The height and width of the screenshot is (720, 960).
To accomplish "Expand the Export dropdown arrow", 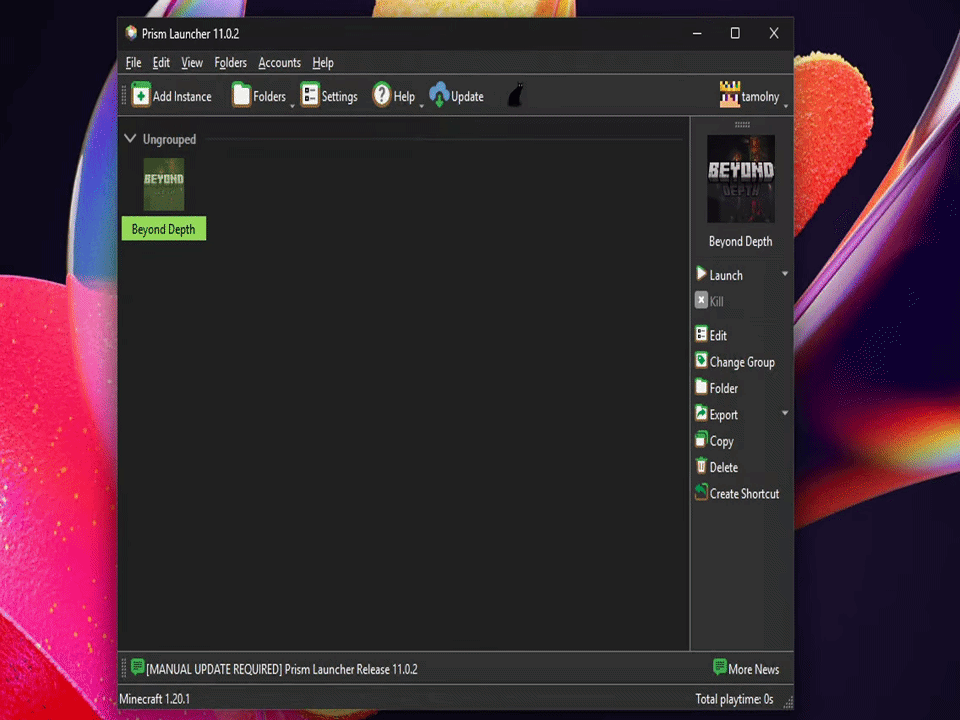I will pos(785,413).
